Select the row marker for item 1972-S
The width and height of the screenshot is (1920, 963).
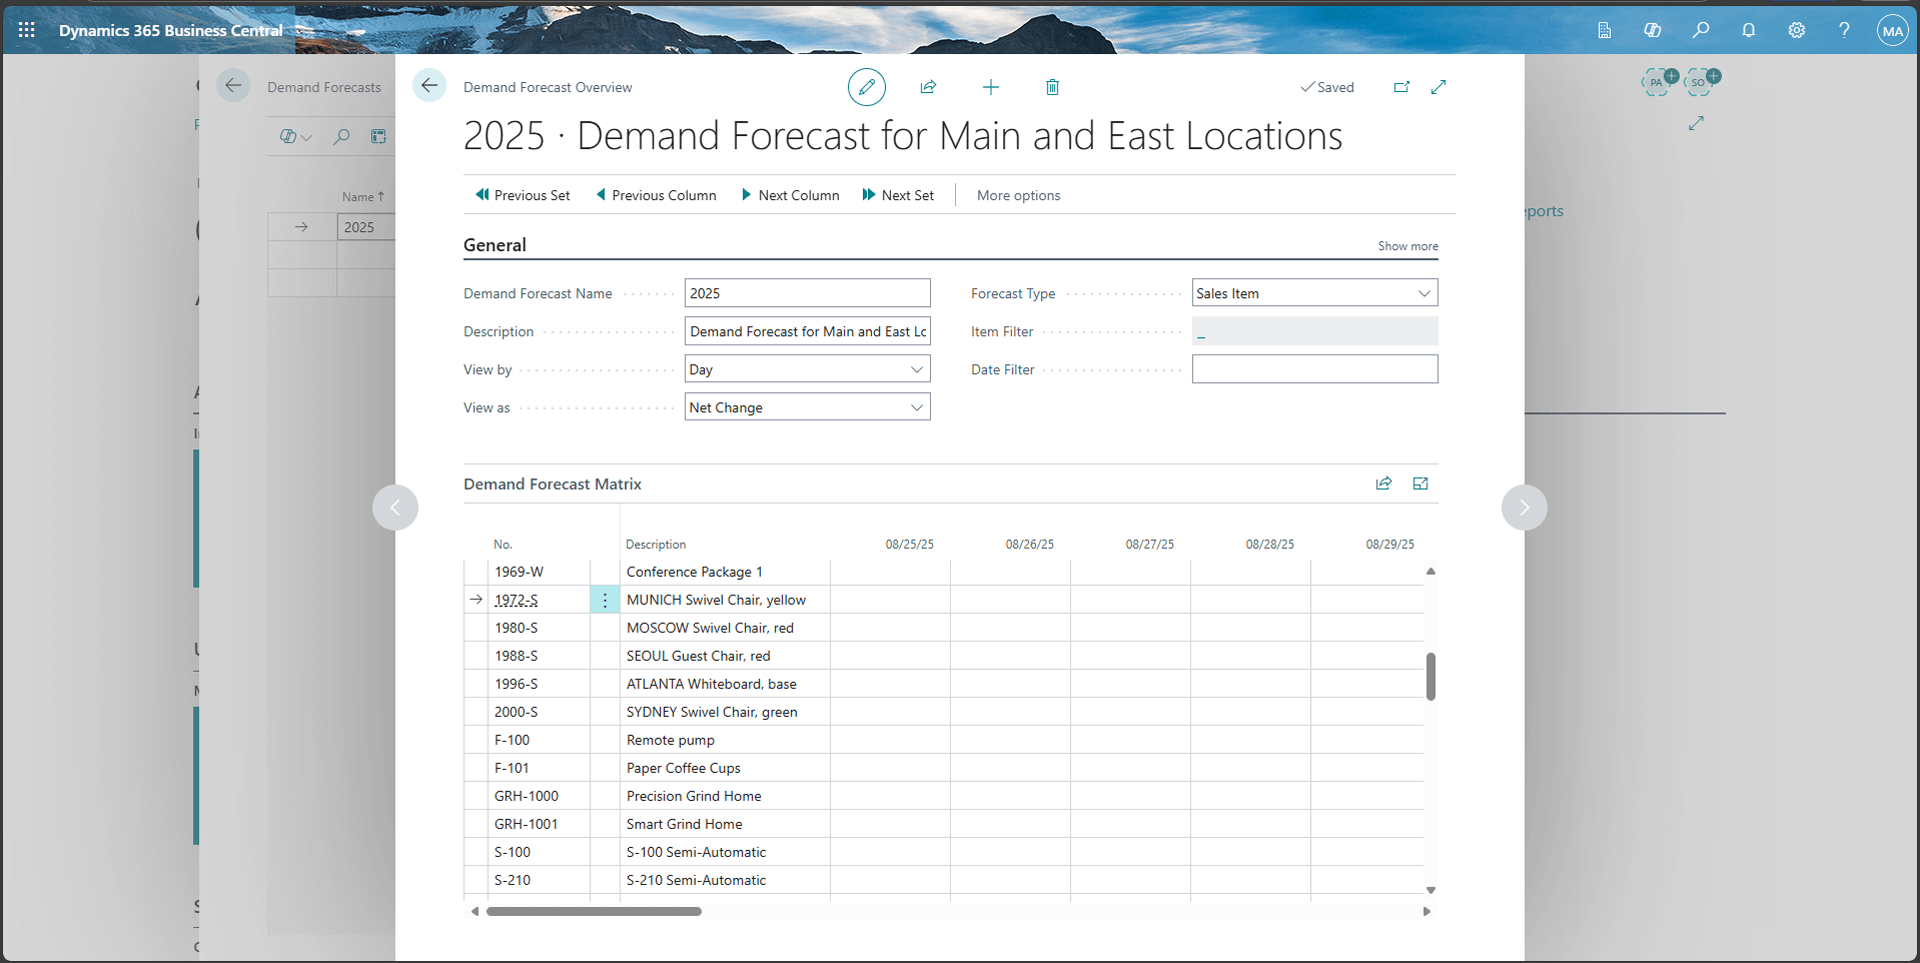point(475,599)
